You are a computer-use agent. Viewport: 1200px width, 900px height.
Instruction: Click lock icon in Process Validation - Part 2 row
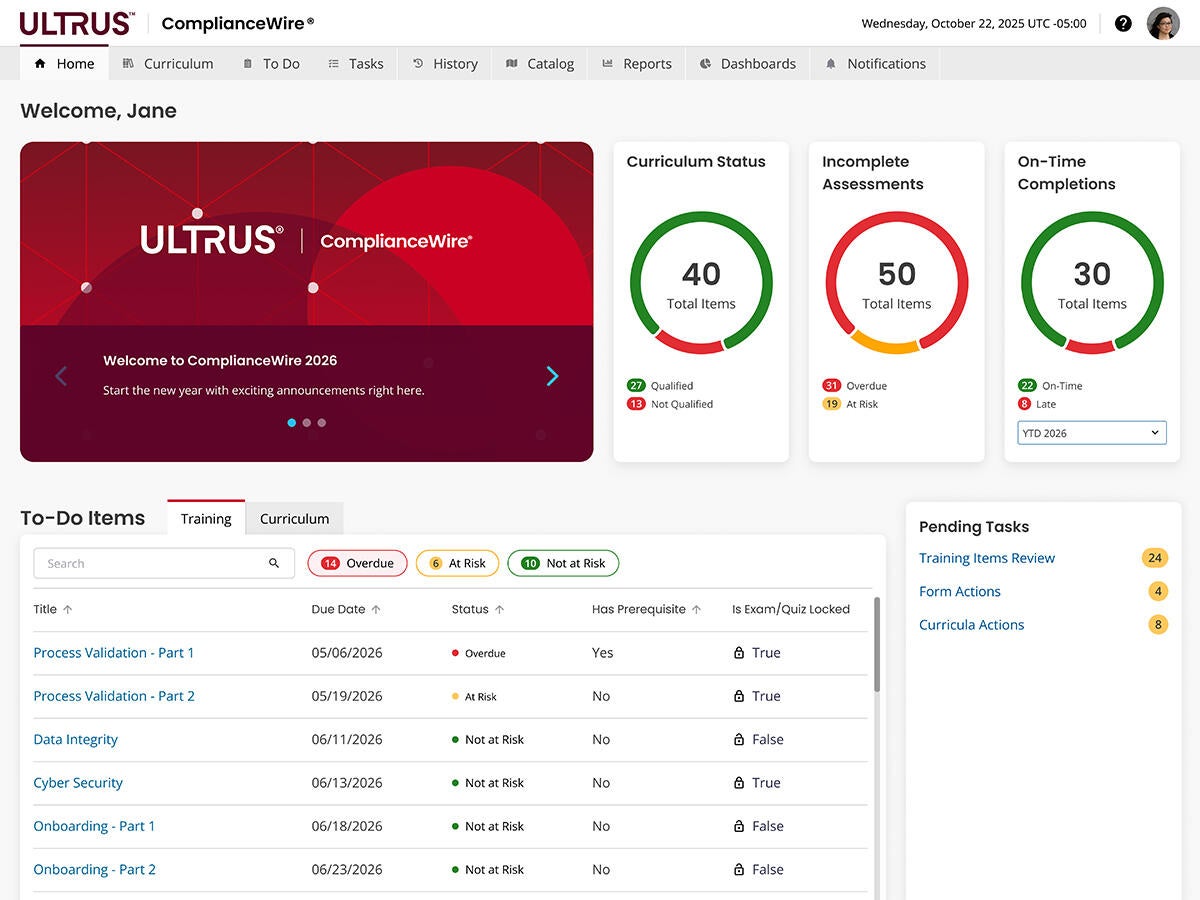pos(739,696)
